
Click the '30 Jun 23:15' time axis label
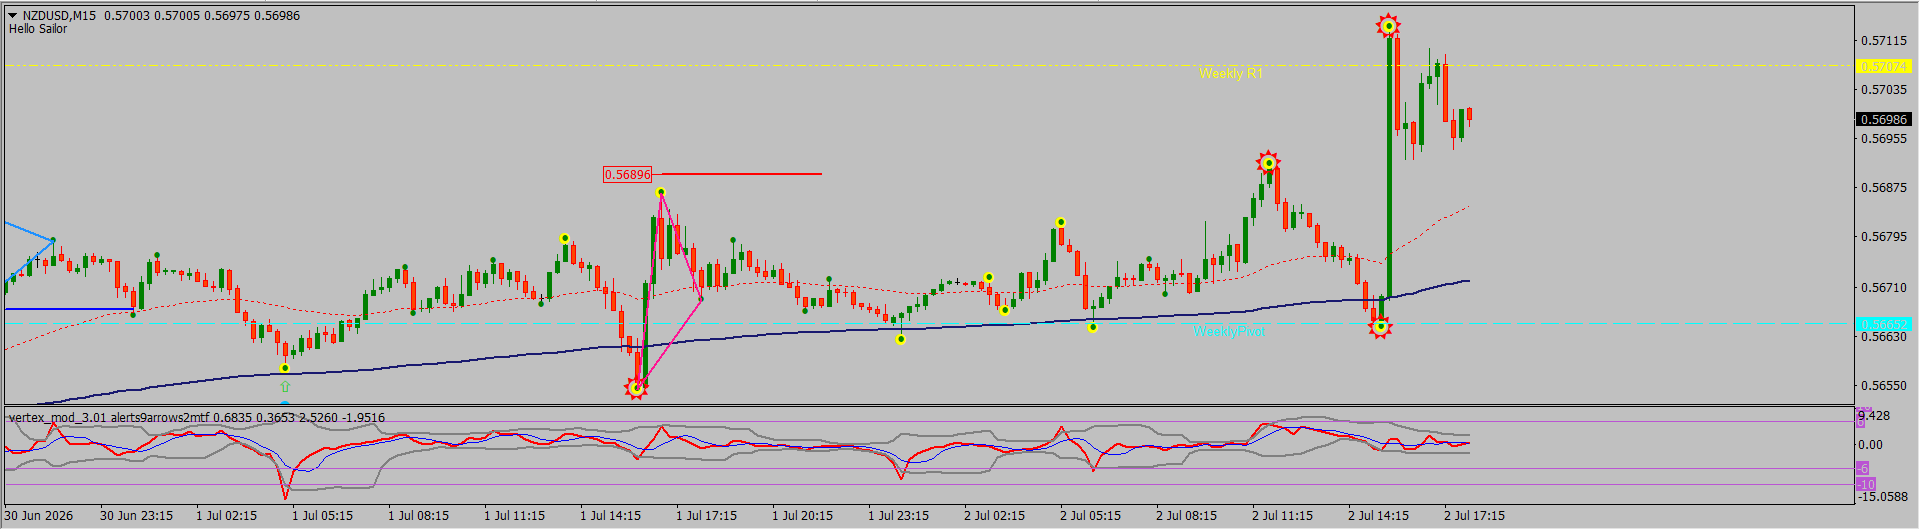click(137, 516)
